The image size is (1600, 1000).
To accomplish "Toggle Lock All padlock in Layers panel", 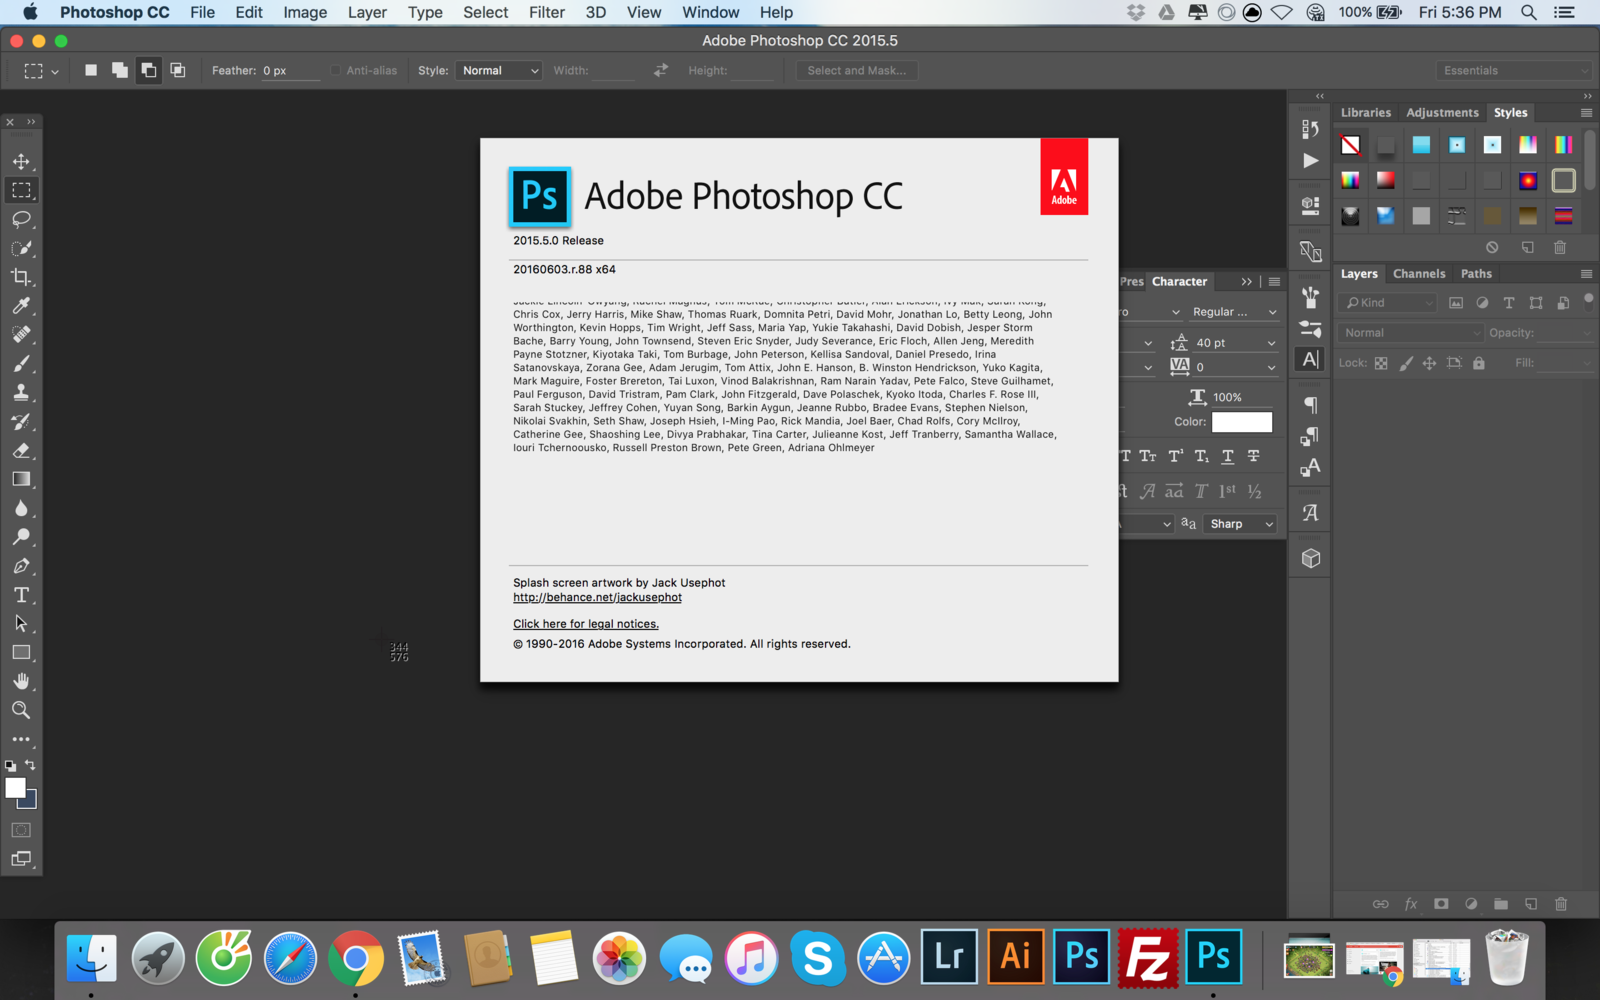I will 1479,363.
